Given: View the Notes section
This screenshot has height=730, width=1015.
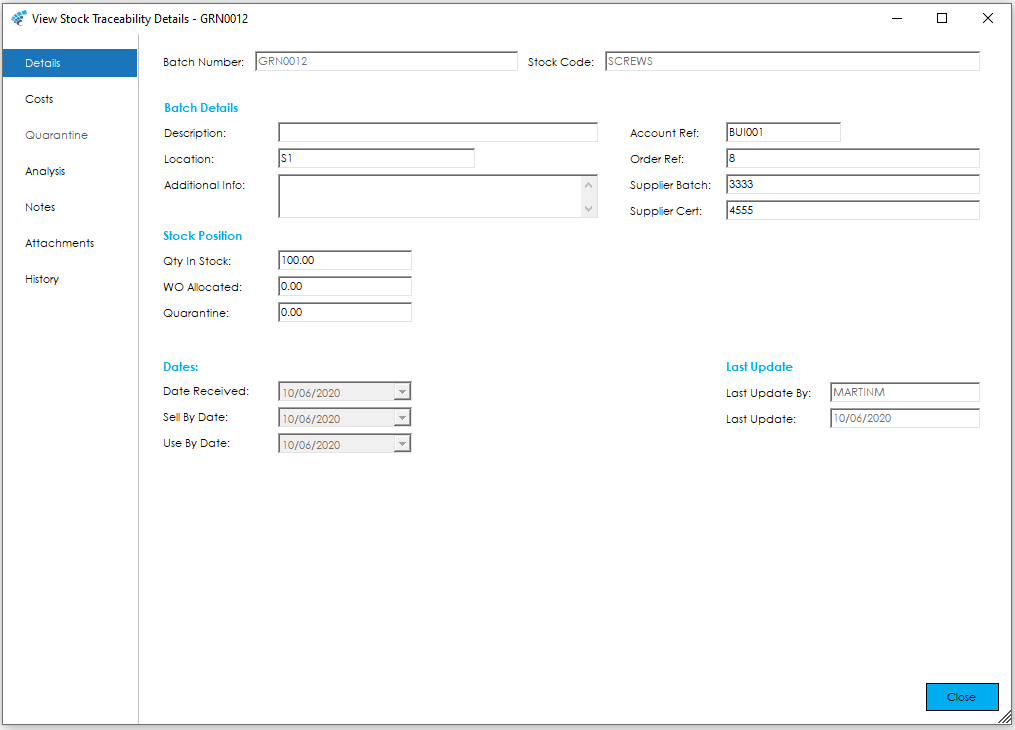Looking at the screenshot, I should [40, 207].
